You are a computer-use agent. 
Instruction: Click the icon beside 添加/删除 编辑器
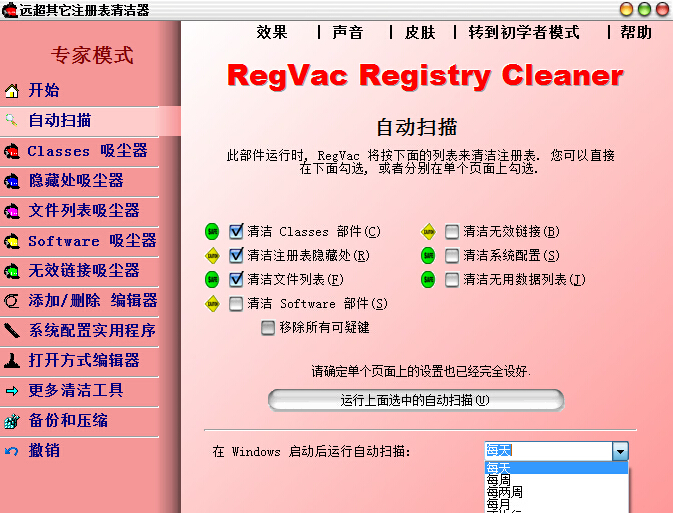point(12,301)
